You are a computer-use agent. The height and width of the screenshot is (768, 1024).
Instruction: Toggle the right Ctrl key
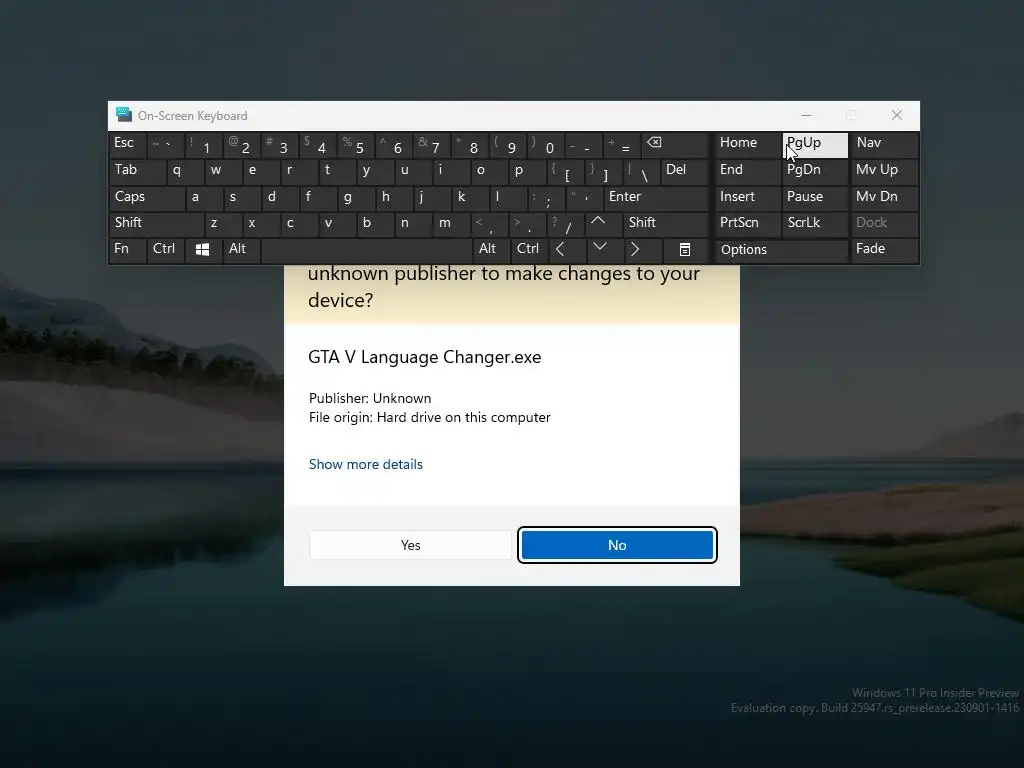coord(530,249)
